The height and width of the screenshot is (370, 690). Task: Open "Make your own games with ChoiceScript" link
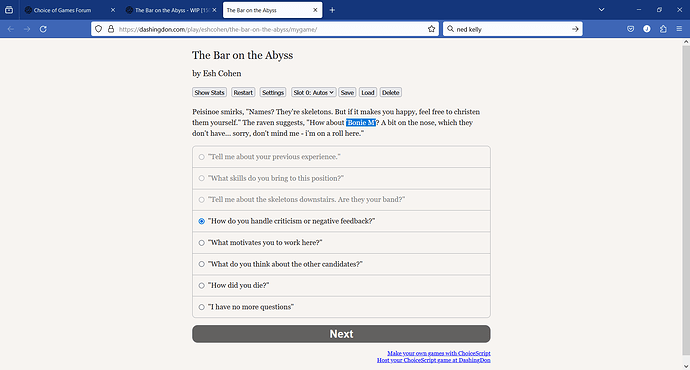439,353
